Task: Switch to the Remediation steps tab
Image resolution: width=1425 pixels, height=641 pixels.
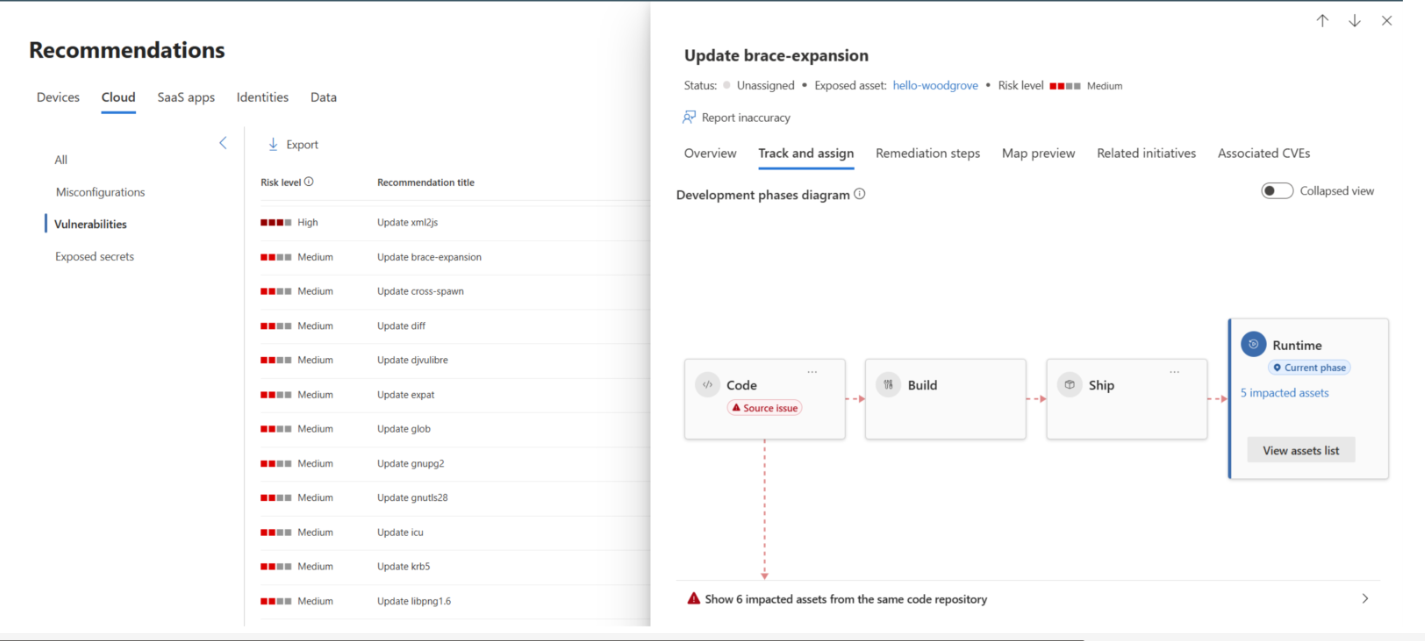Action: coord(927,153)
